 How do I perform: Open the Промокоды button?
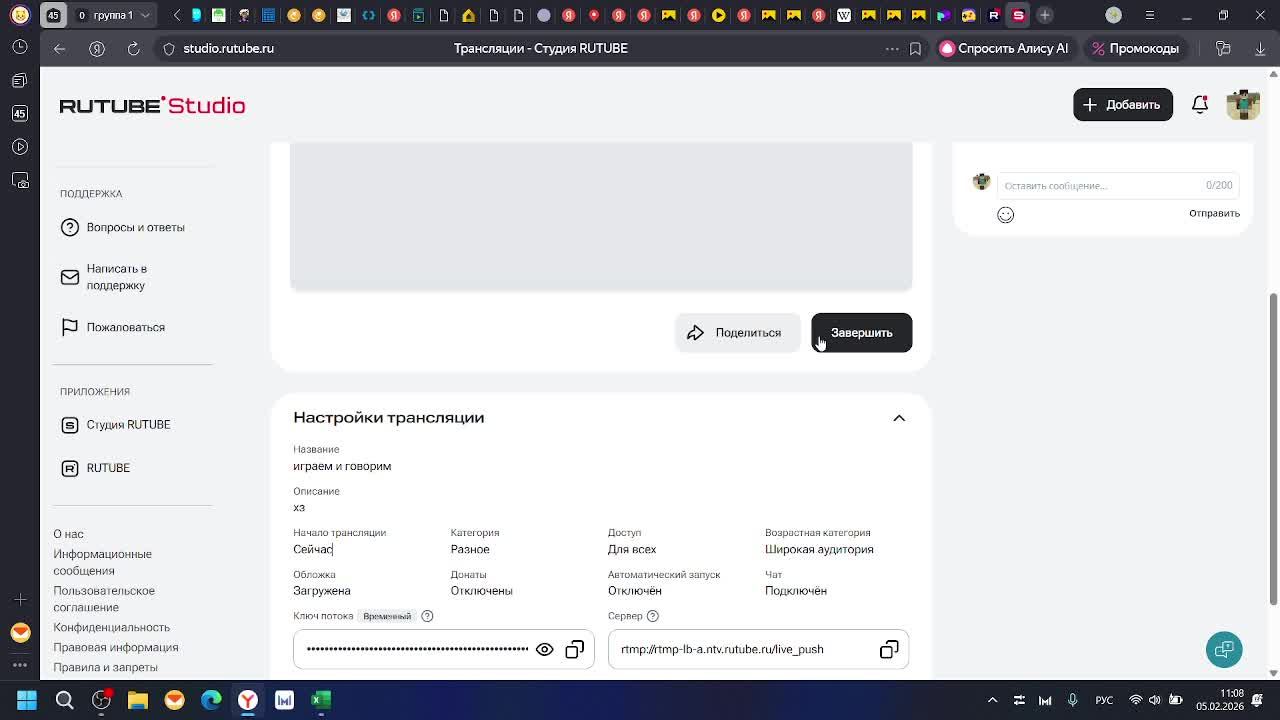(x=1135, y=48)
